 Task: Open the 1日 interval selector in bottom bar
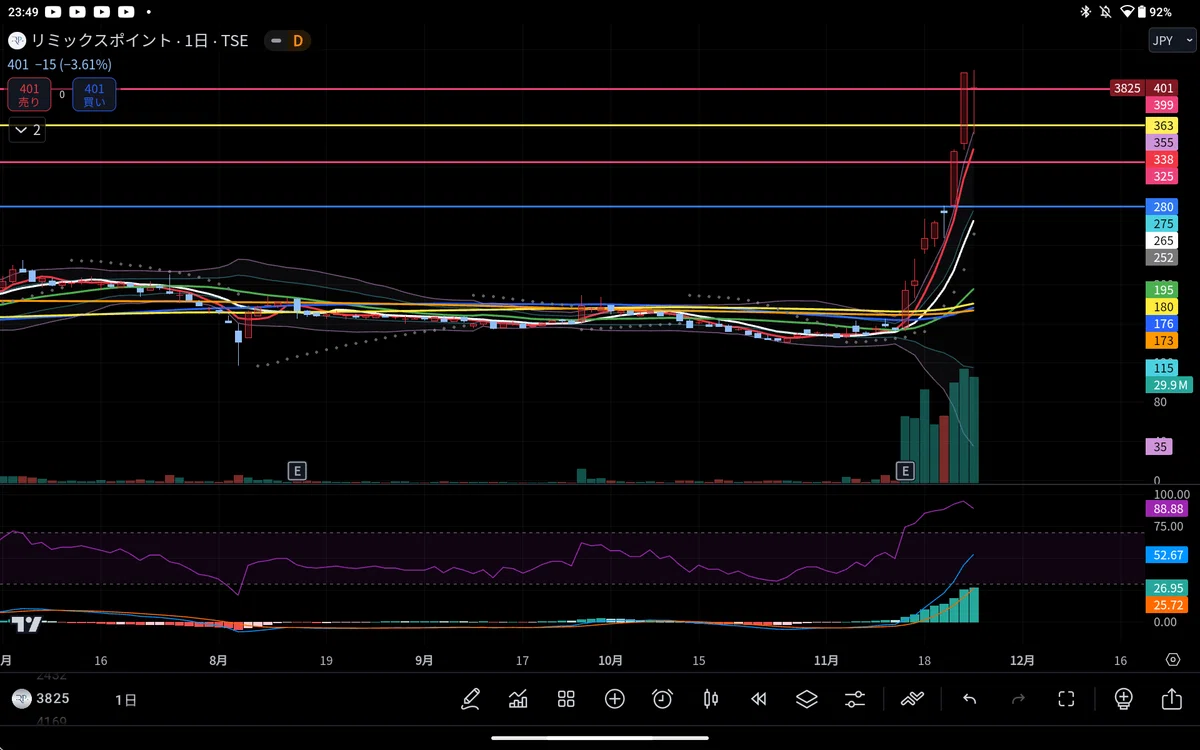click(x=126, y=700)
